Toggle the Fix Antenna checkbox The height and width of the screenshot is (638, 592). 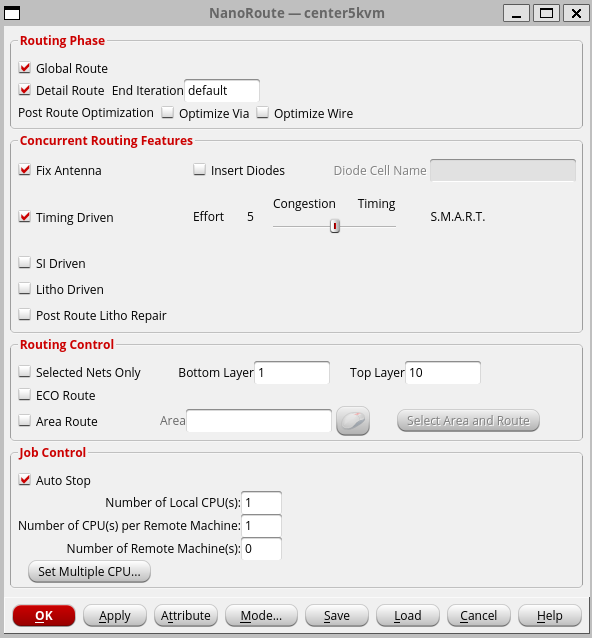coord(24,170)
